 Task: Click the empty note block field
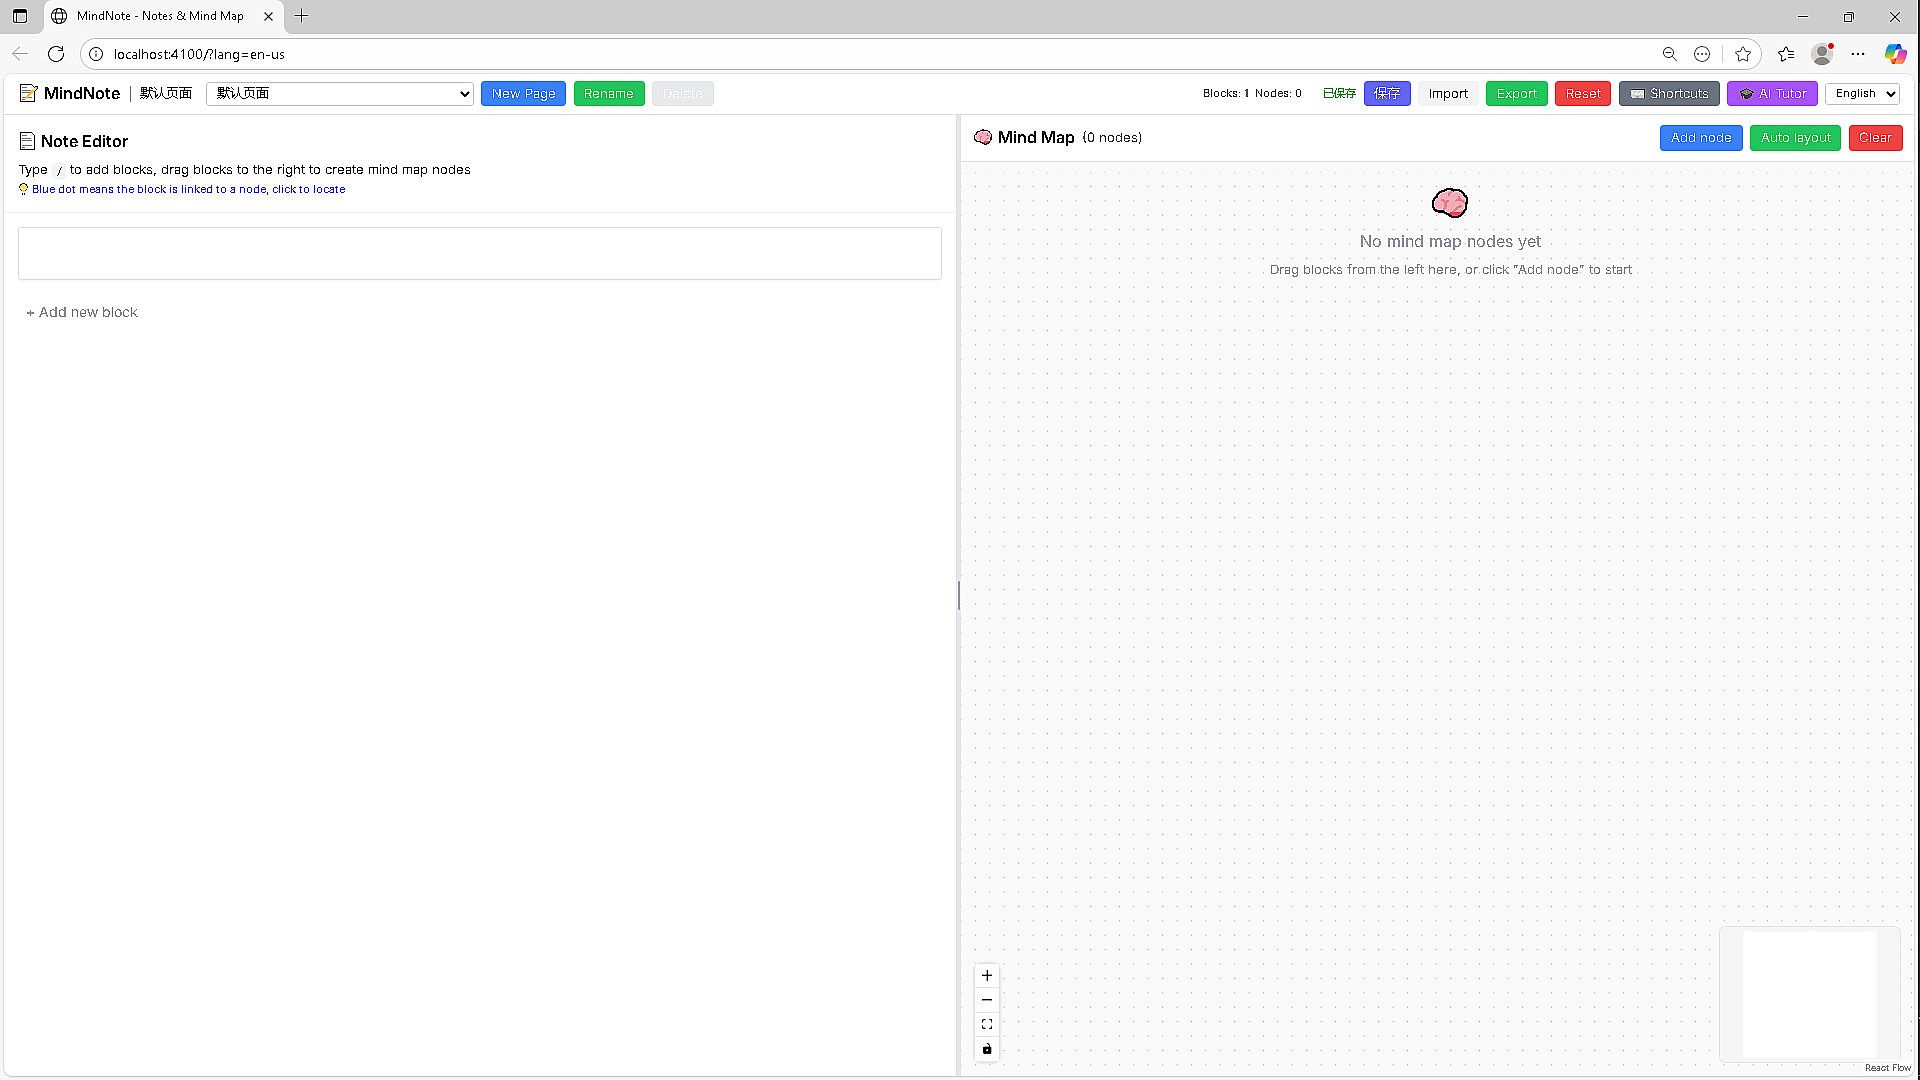tap(479, 253)
